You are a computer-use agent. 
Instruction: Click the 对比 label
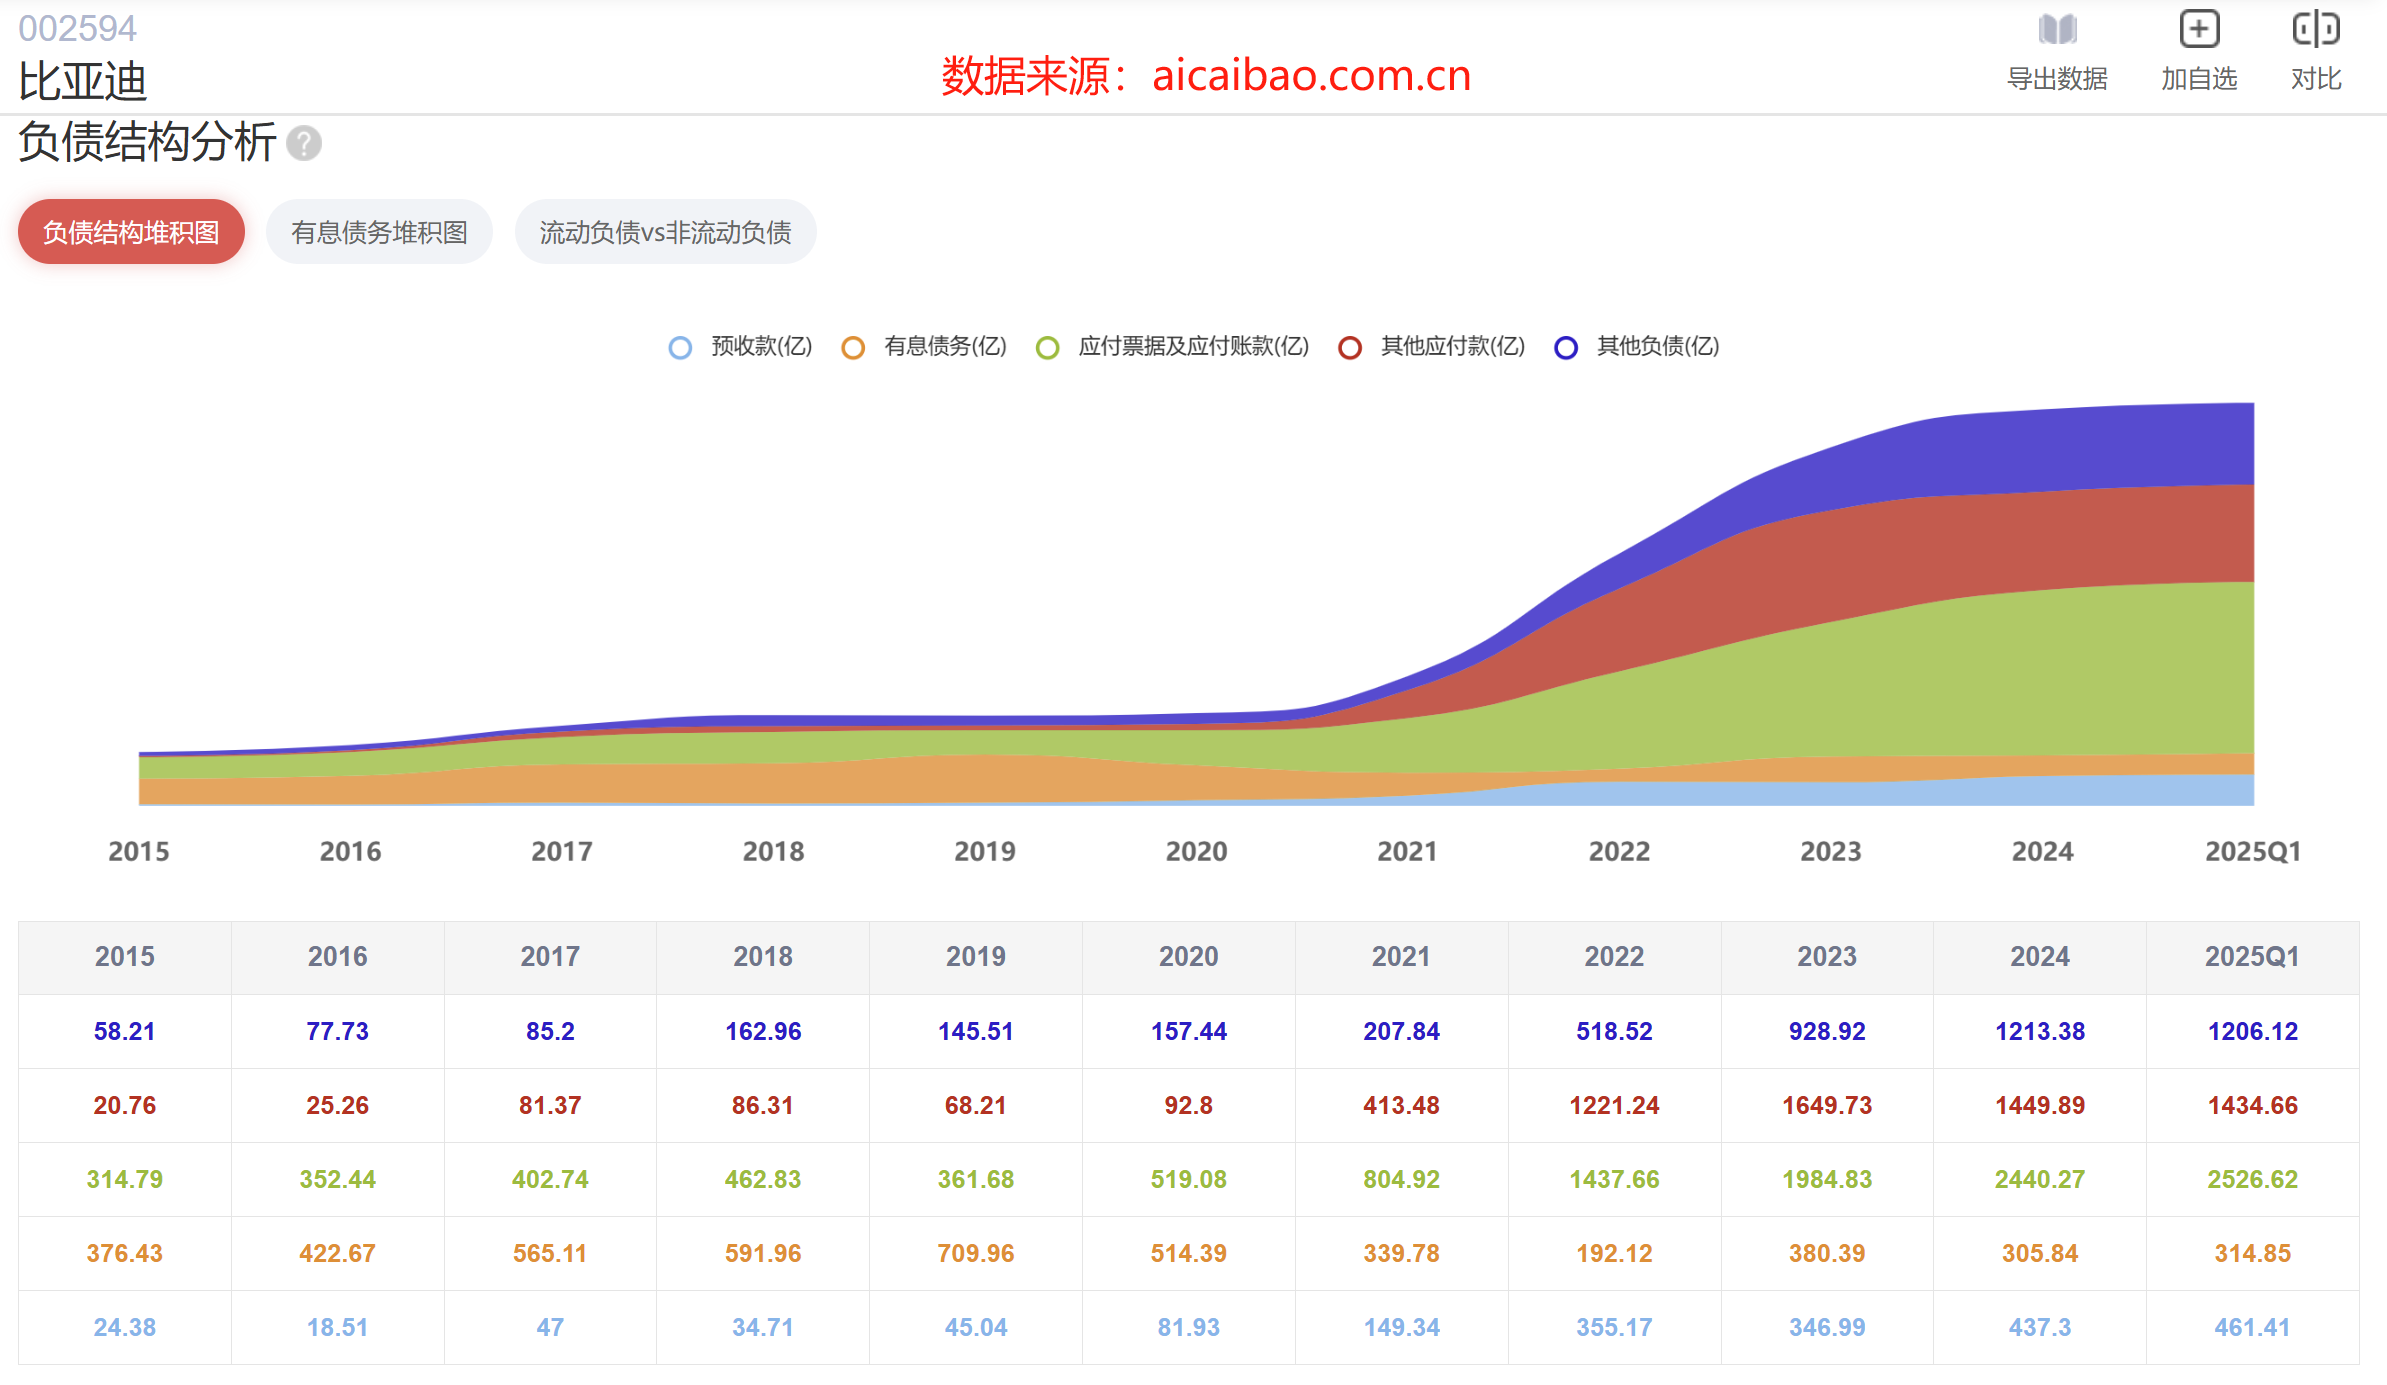(x=2316, y=79)
